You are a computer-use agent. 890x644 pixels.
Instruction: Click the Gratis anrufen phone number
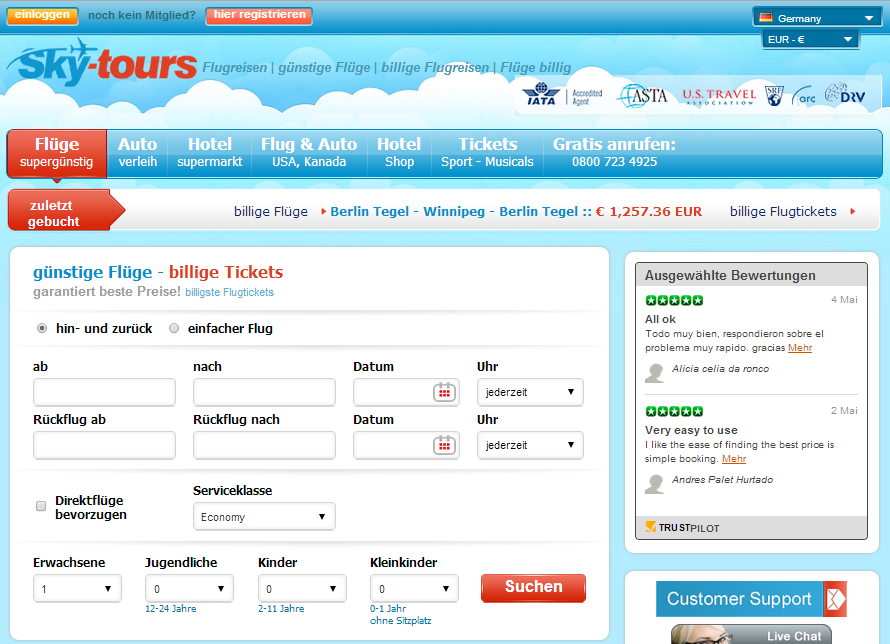[614, 162]
